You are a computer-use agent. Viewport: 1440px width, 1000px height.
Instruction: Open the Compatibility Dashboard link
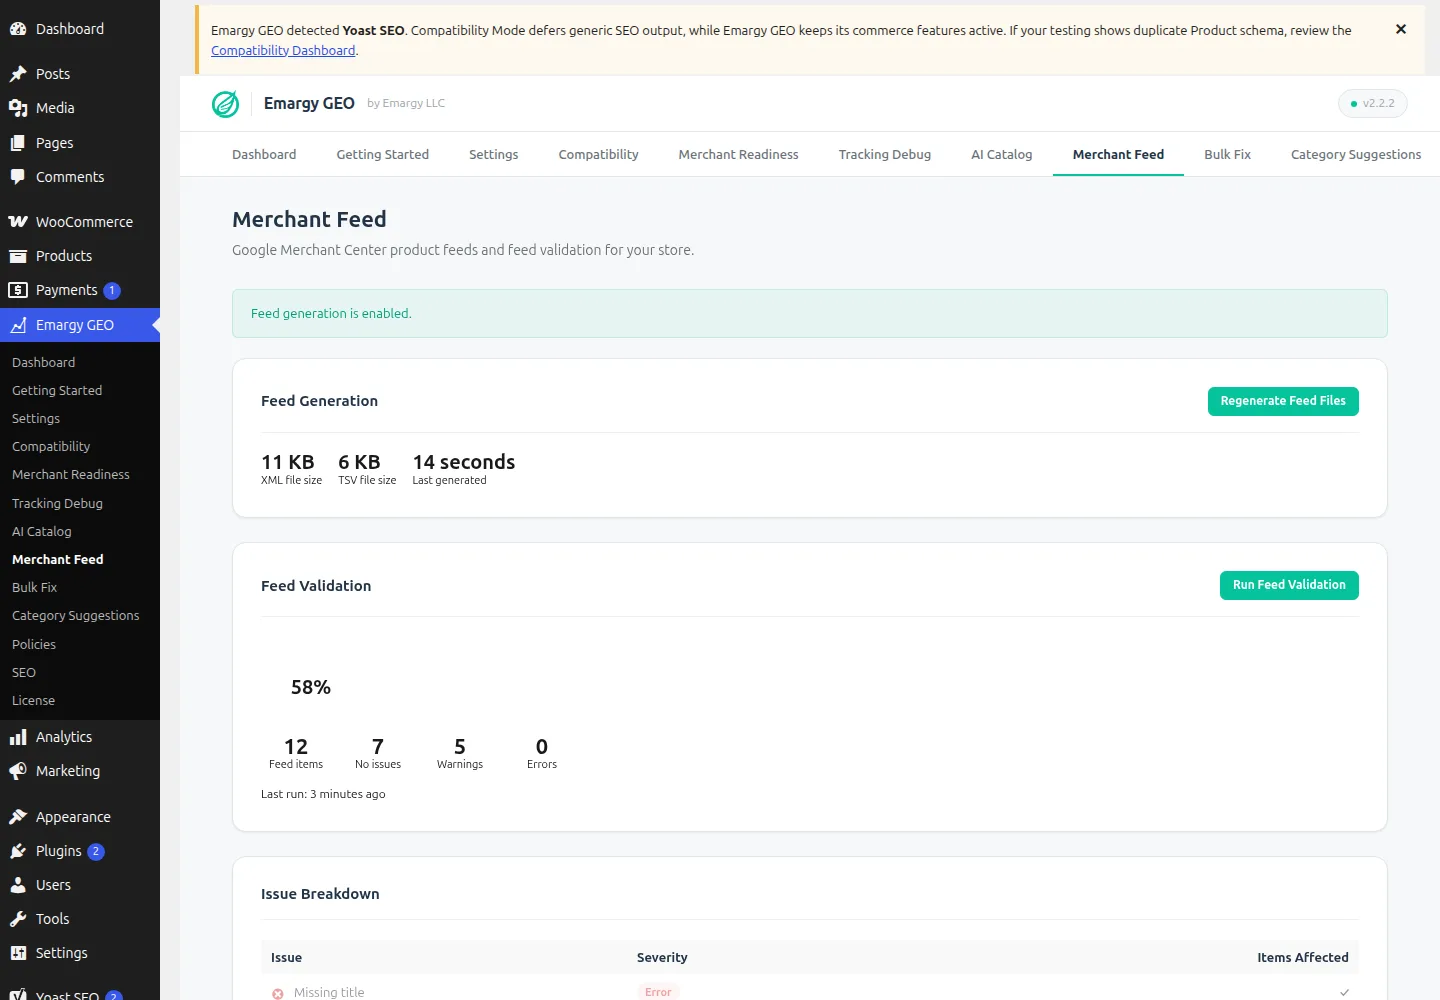(283, 51)
